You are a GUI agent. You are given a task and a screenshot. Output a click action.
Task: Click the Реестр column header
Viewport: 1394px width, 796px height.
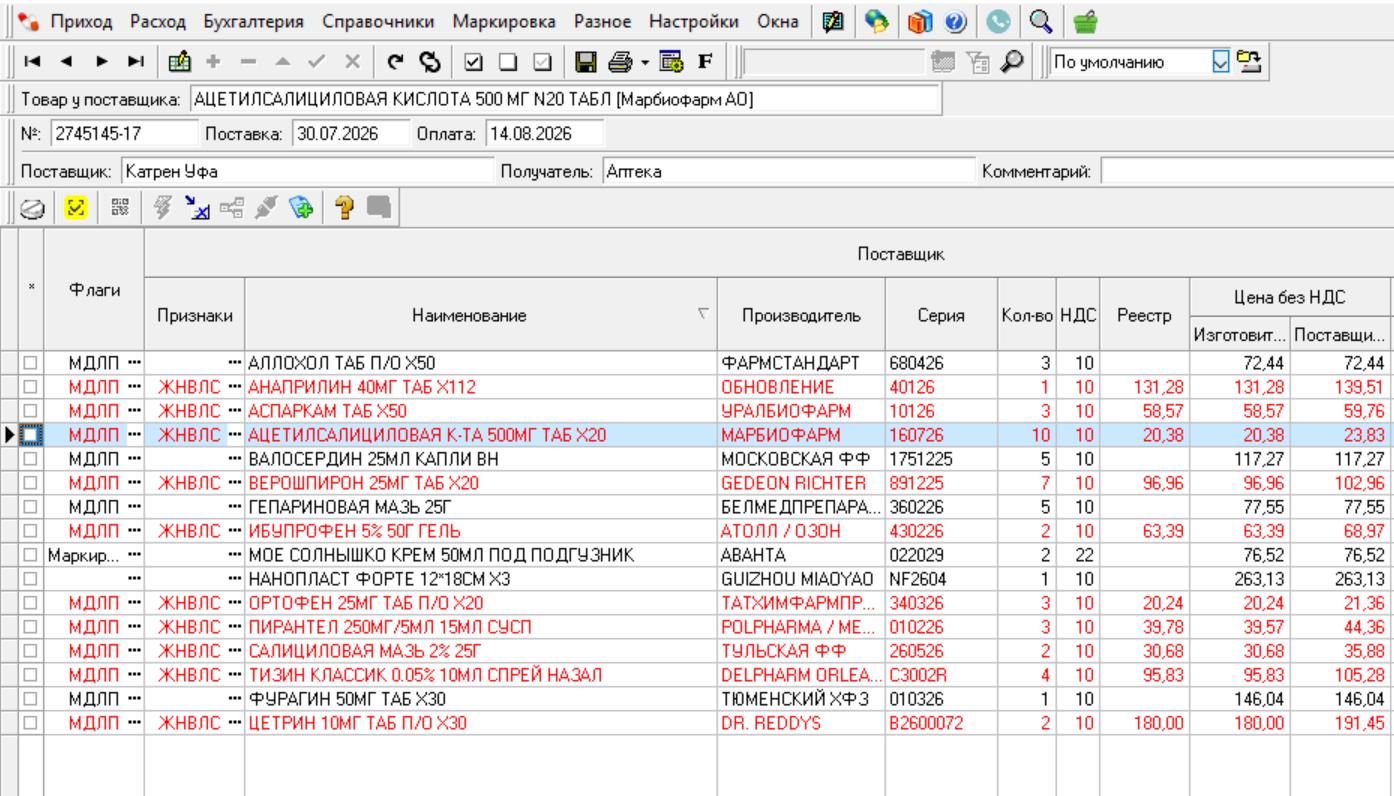coord(1144,315)
